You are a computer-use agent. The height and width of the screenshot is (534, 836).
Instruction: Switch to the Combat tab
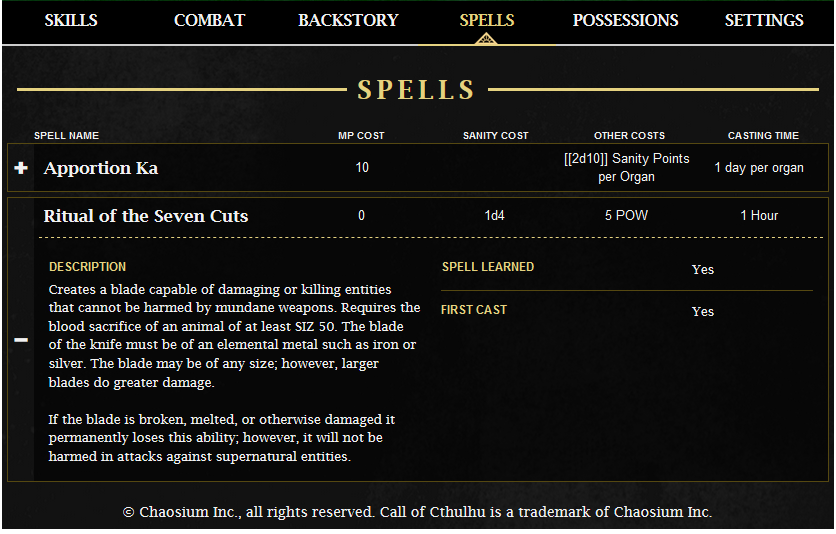click(209, 20)
